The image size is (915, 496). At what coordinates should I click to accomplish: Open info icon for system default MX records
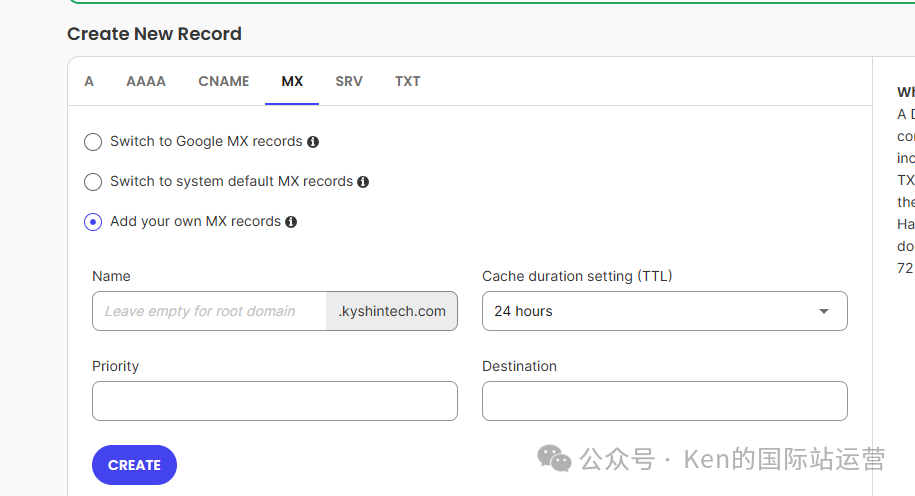[x=363, y=182]
